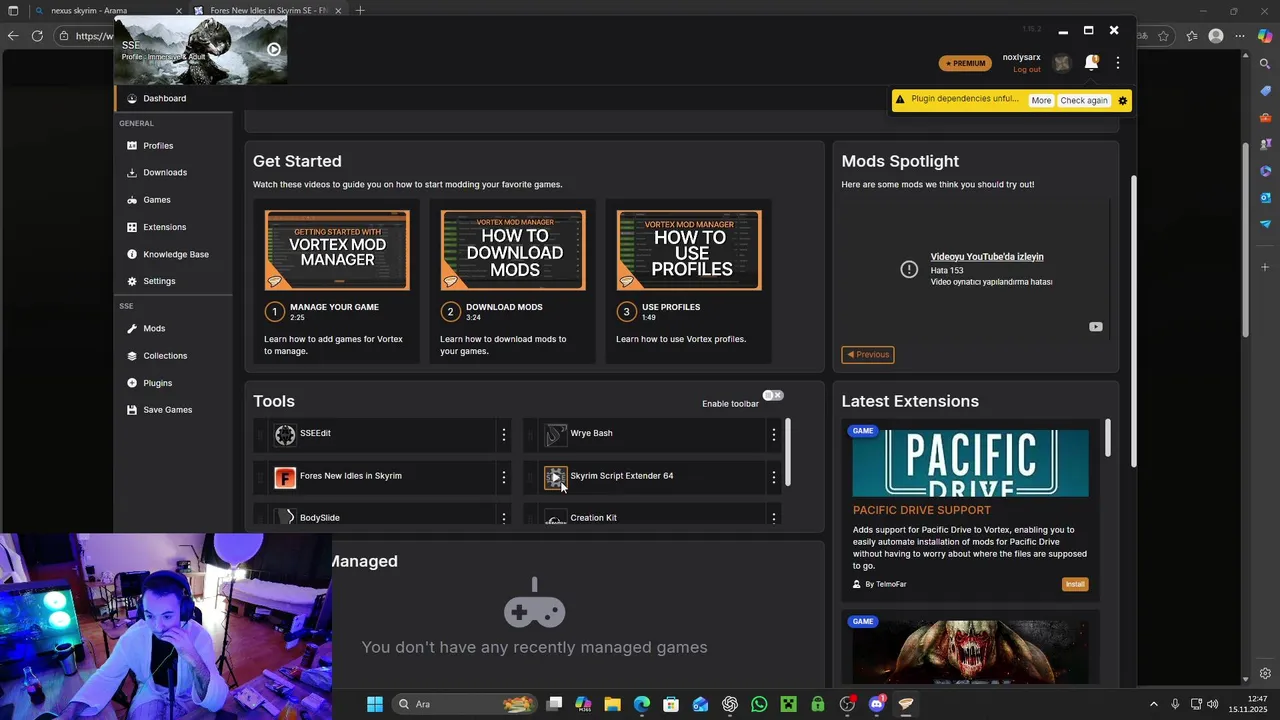Click the Tools list scrollbar
Viewport: 1280px width, 720px height.
788,452
